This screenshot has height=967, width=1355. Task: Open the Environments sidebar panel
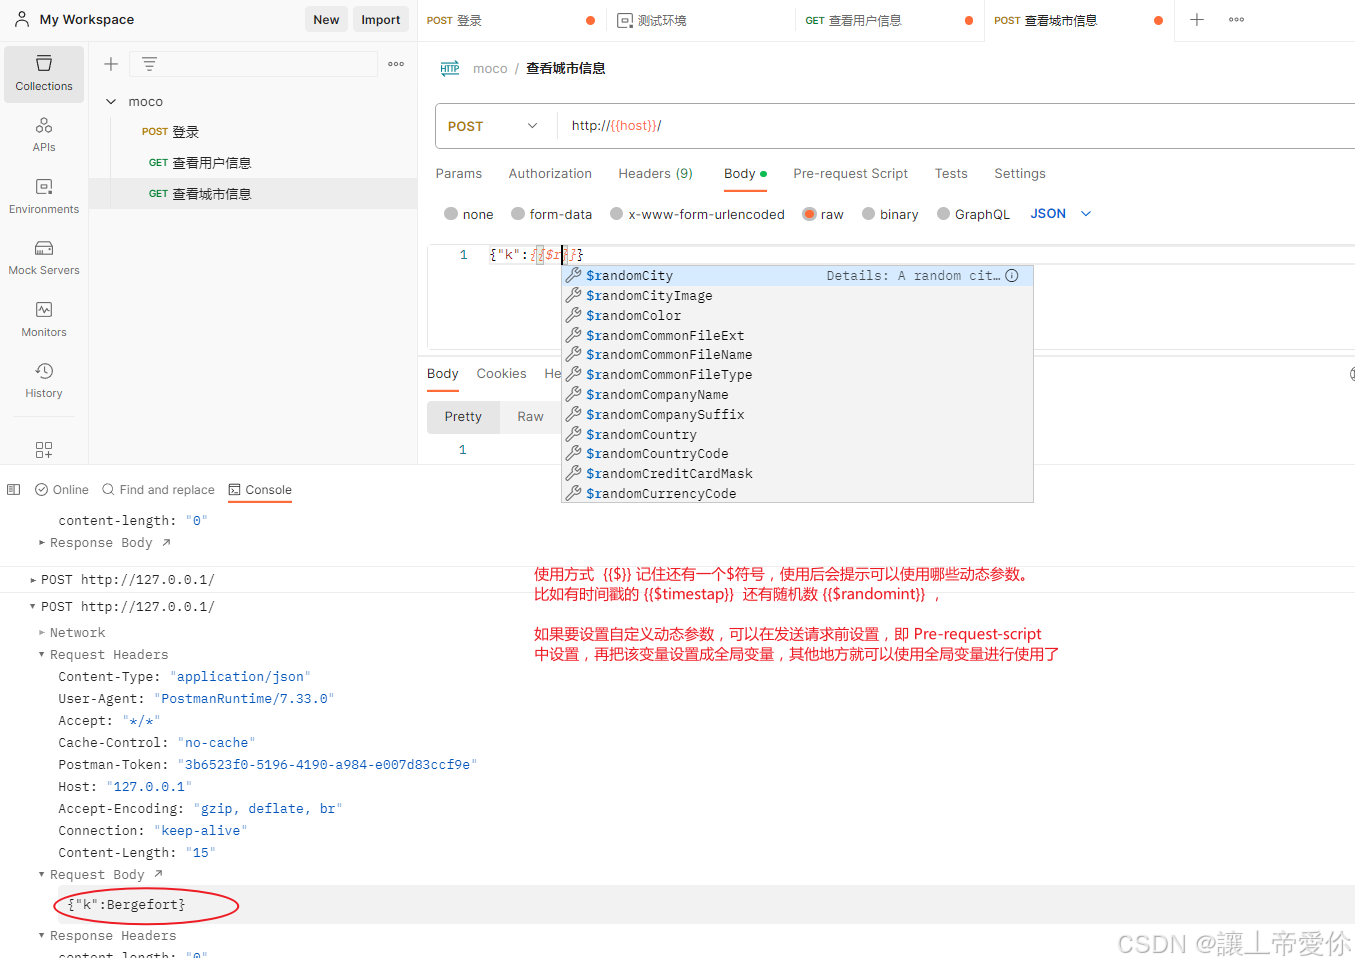pos(44,197)
